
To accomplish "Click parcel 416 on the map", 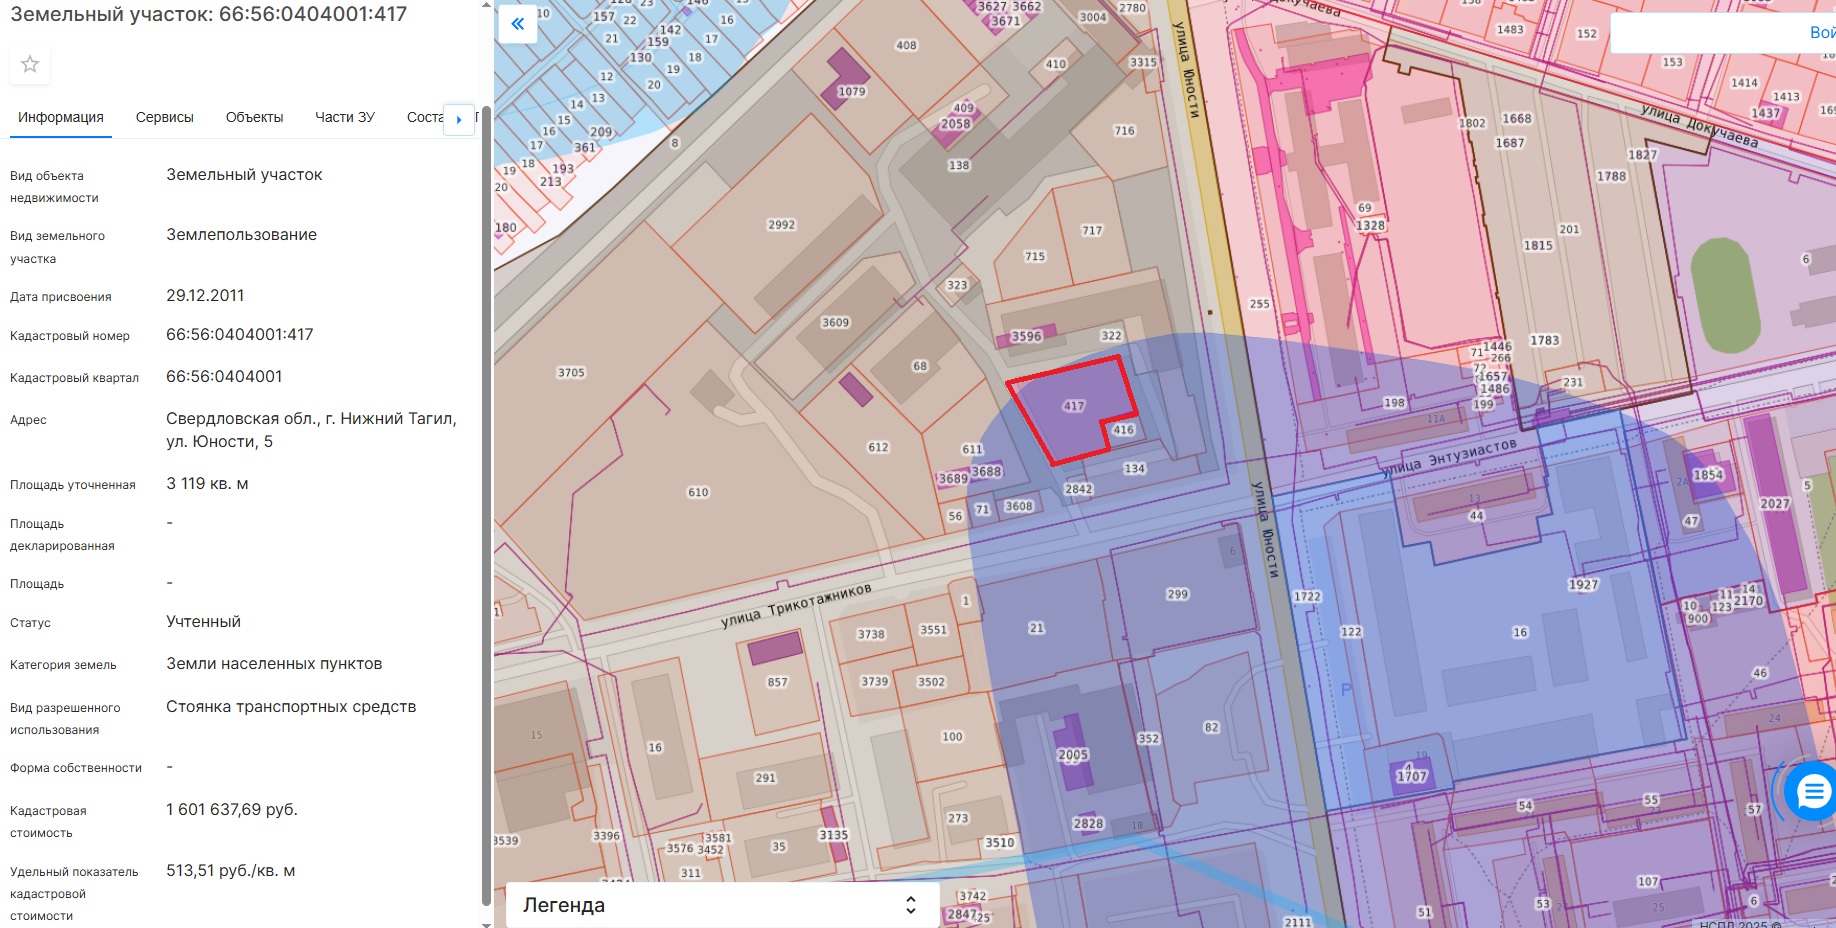I will click(x=1123, y=430).
